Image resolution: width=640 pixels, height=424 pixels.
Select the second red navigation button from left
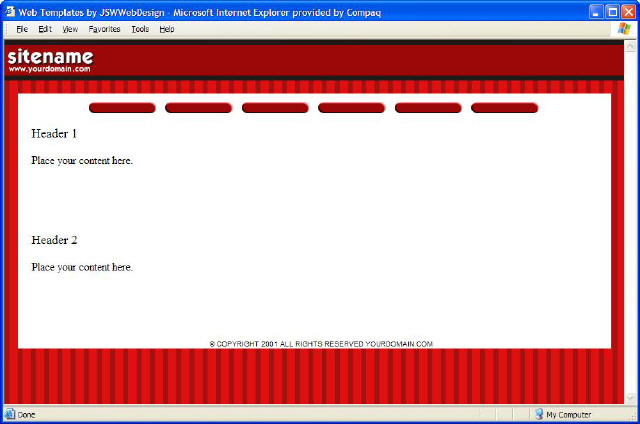click(198, 108)
